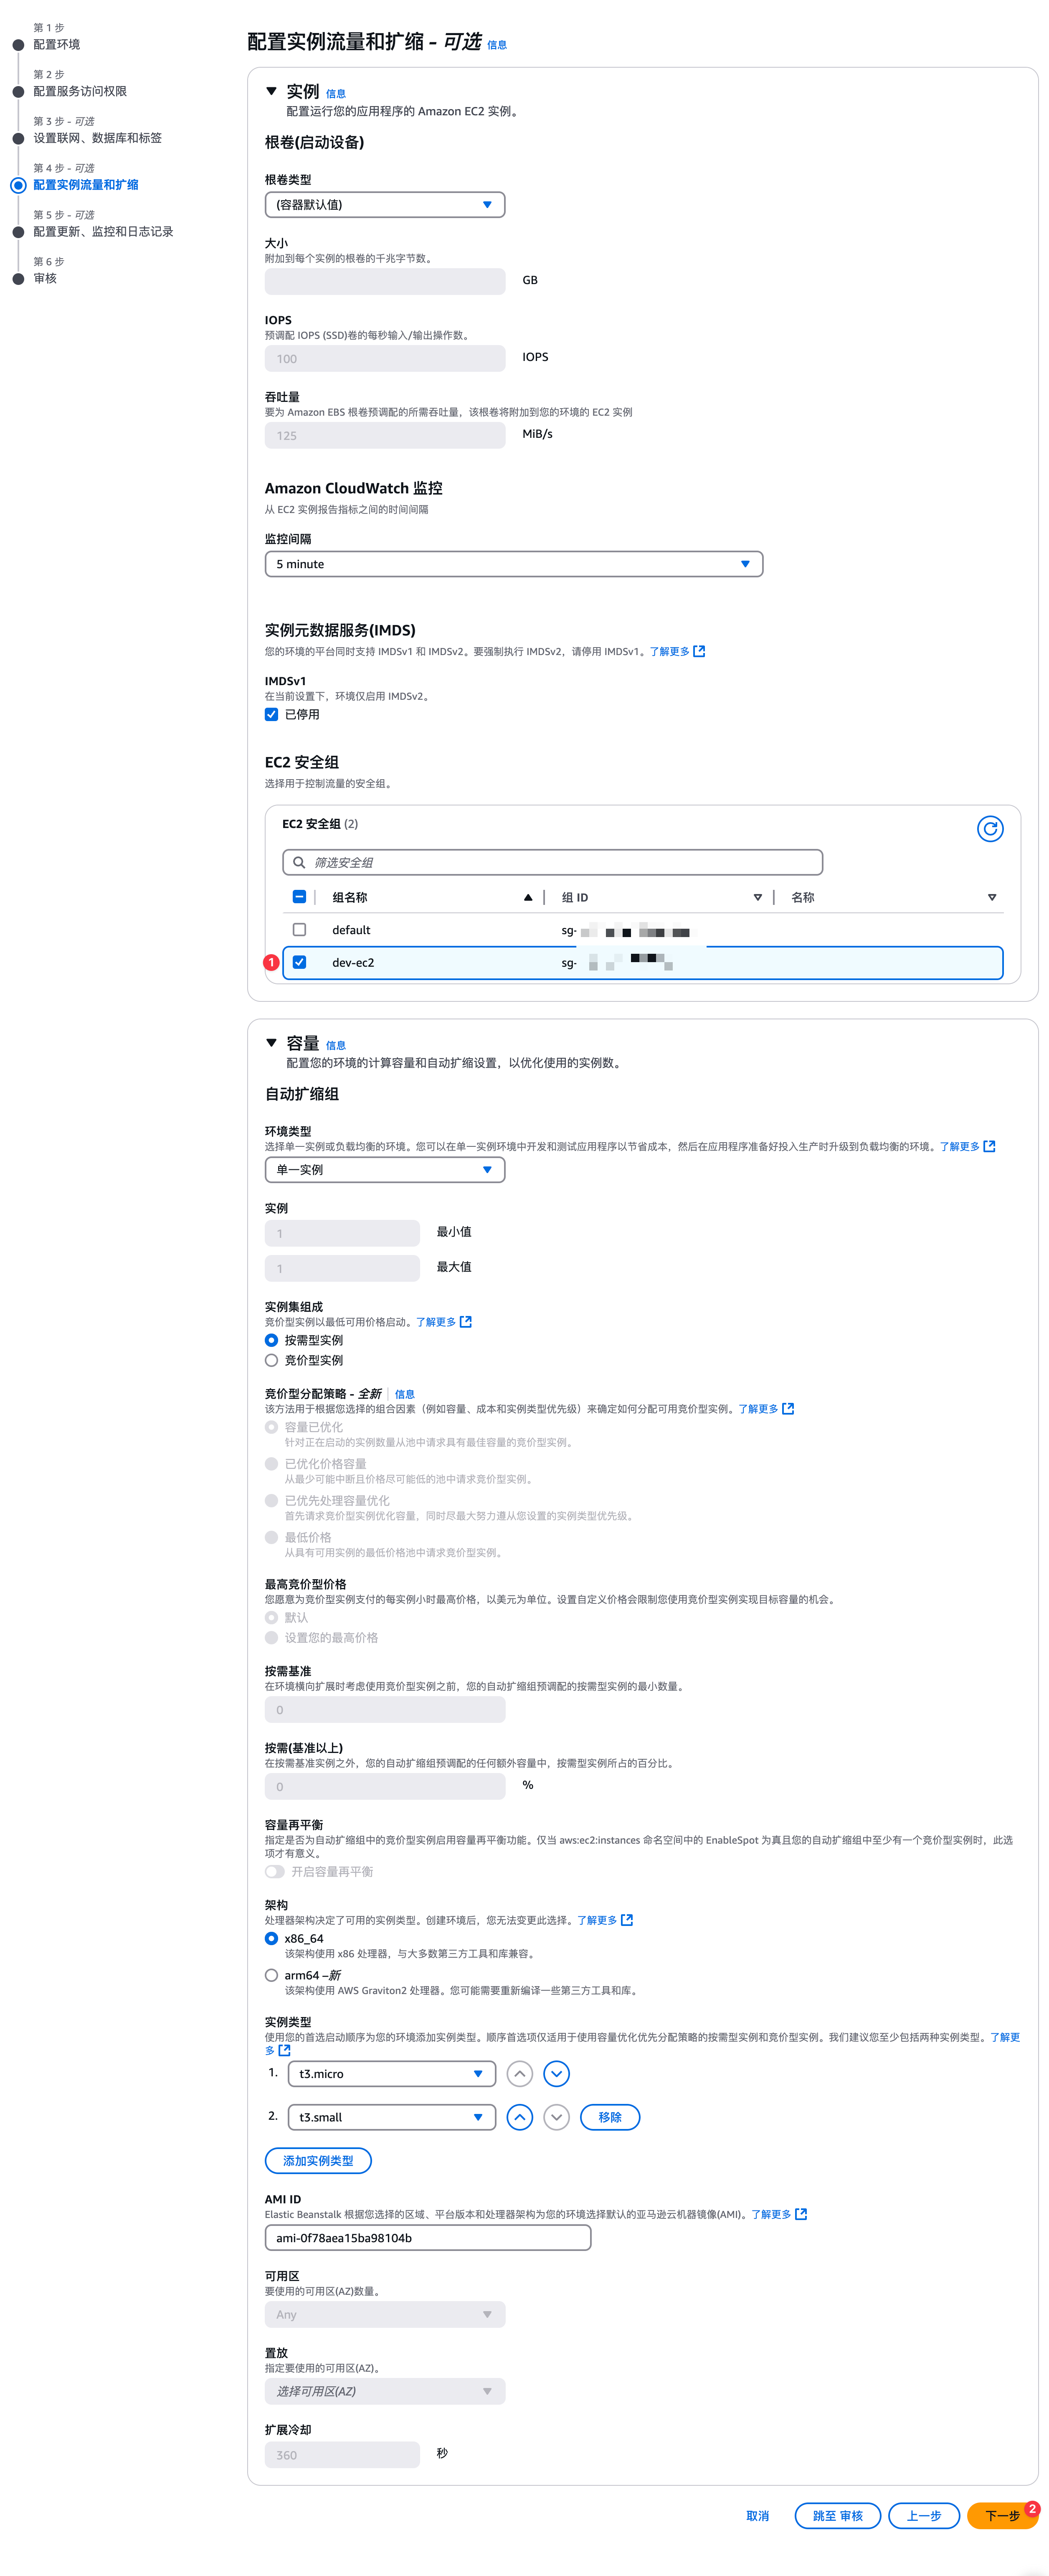1049x2576 pixels.
Task: Go to step 配置服务访问权限
Action: coord(80,91)
